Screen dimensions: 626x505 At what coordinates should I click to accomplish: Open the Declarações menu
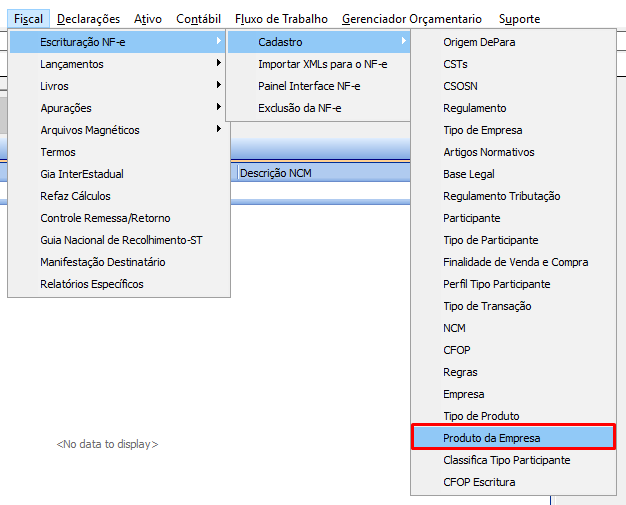click(88, 19)
